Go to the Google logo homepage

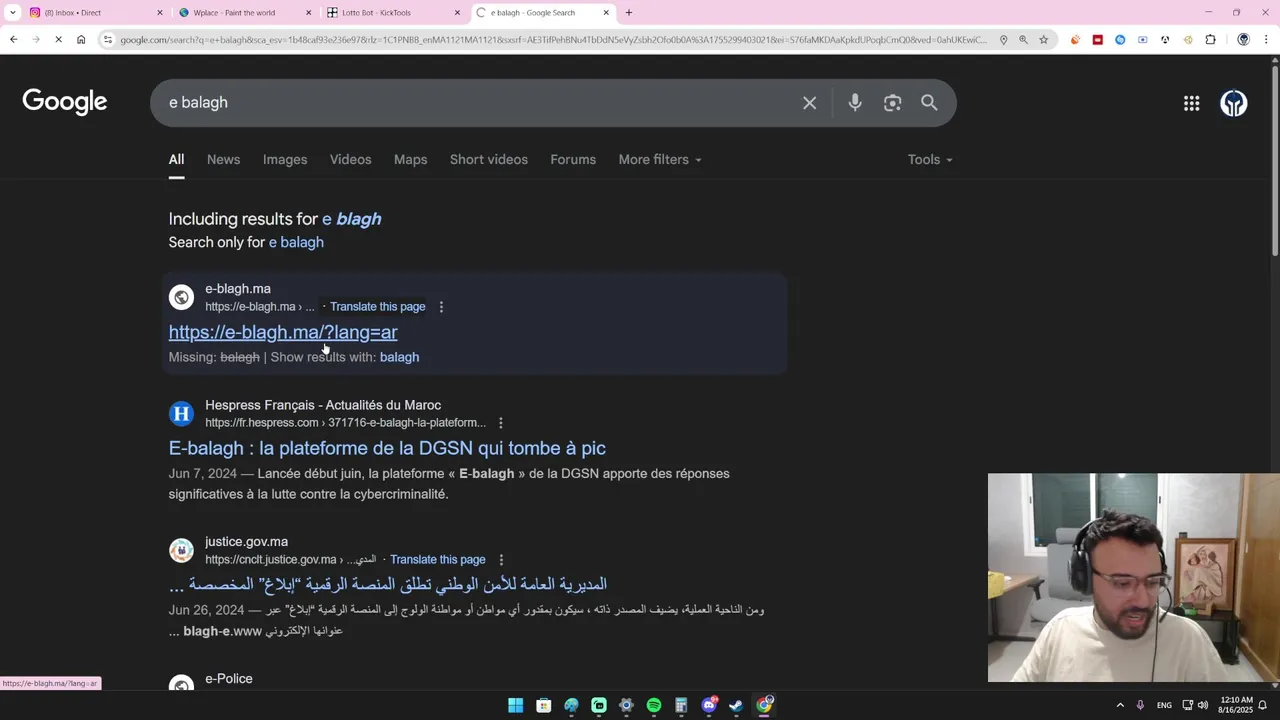click(x=65, y=101)
